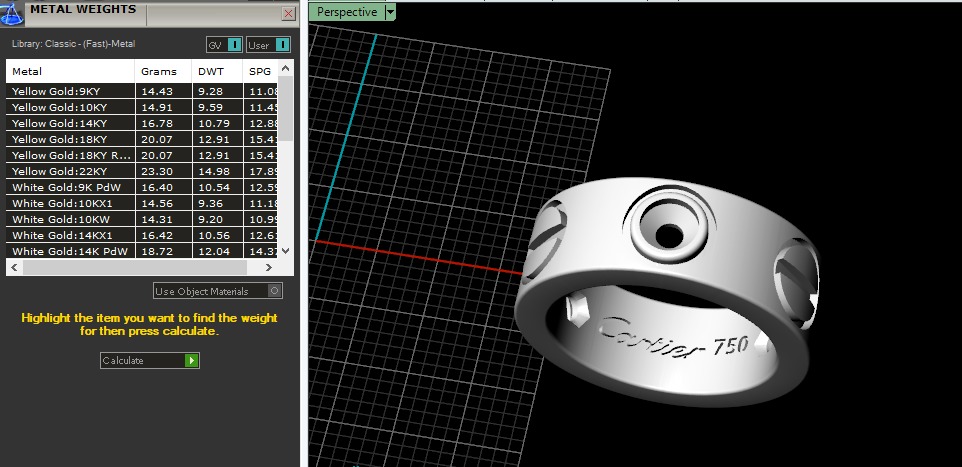This screenshot has height=467, width=962.
Task: Select the Yellow Gold:18KY row
Action: click(142, 139)
